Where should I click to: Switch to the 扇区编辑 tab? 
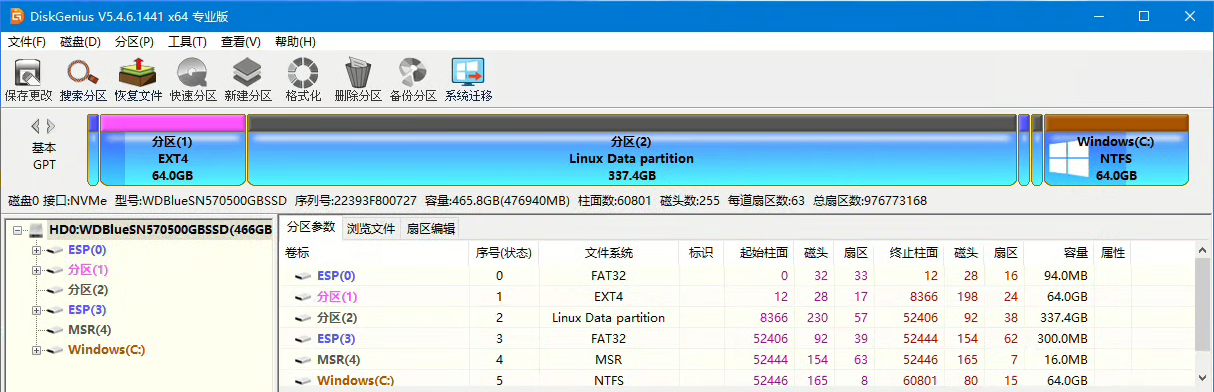[431, 228]
